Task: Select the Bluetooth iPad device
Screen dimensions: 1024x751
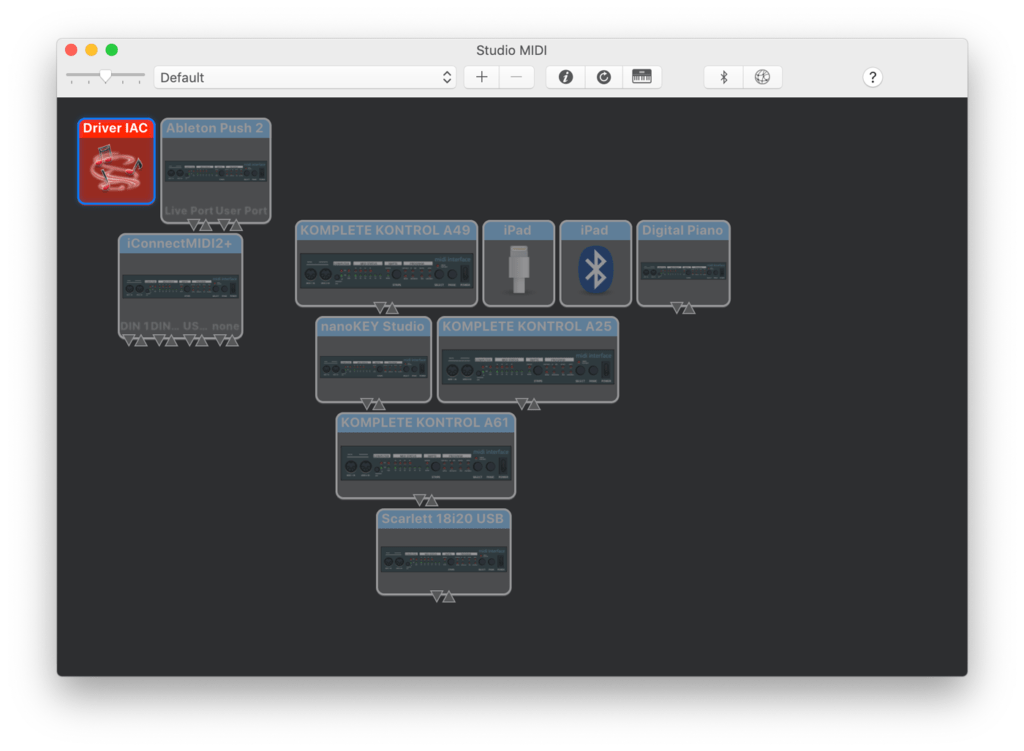Action: pos(595,263)
